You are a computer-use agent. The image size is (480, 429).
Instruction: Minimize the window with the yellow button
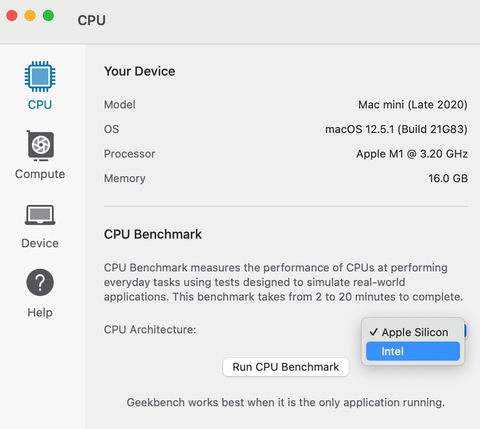pos(30,16)
